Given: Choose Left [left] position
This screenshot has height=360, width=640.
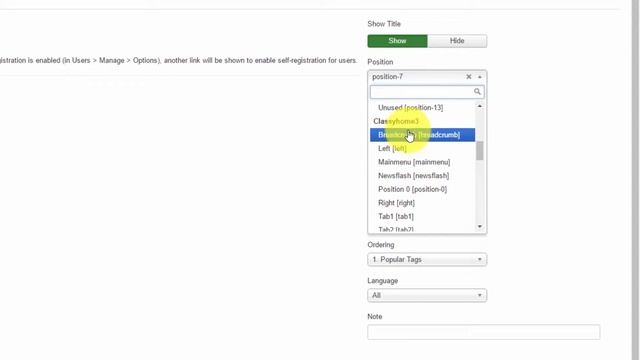Looking at the screenshot, I should pyautogui.click(x=422, y=149).
